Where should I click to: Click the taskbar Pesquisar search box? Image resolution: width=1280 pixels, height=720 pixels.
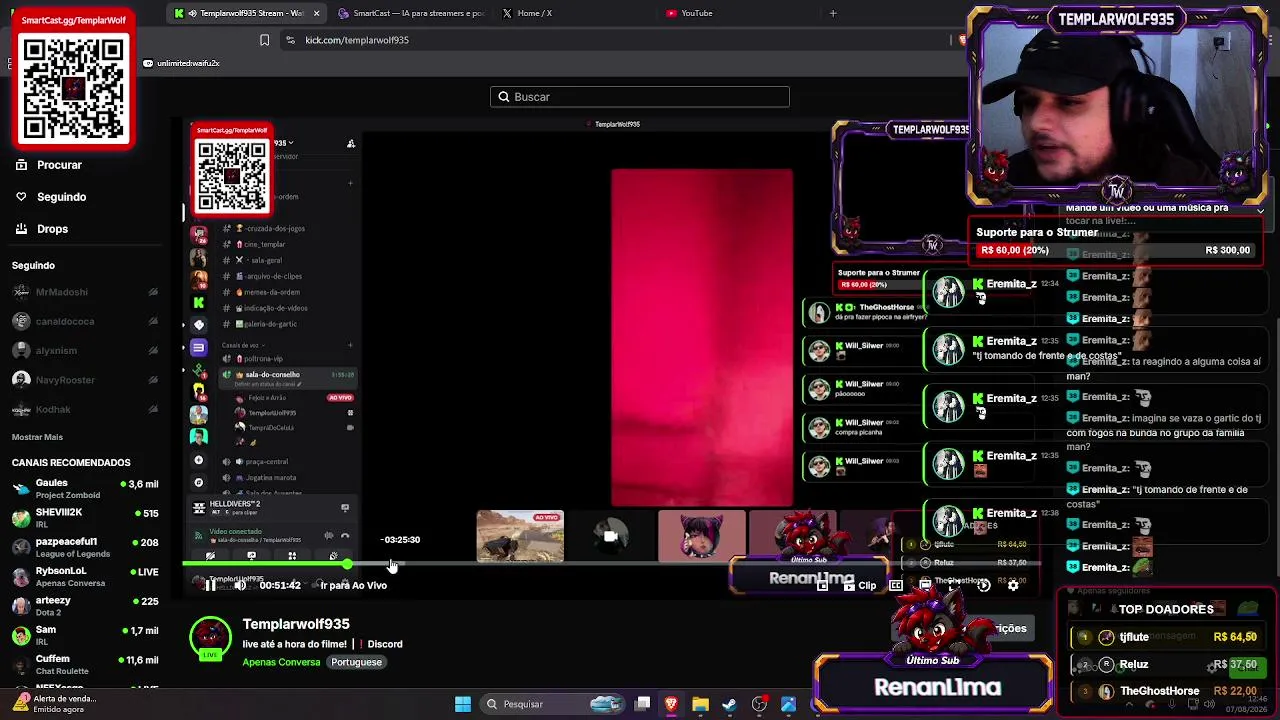tap(553, 704)
